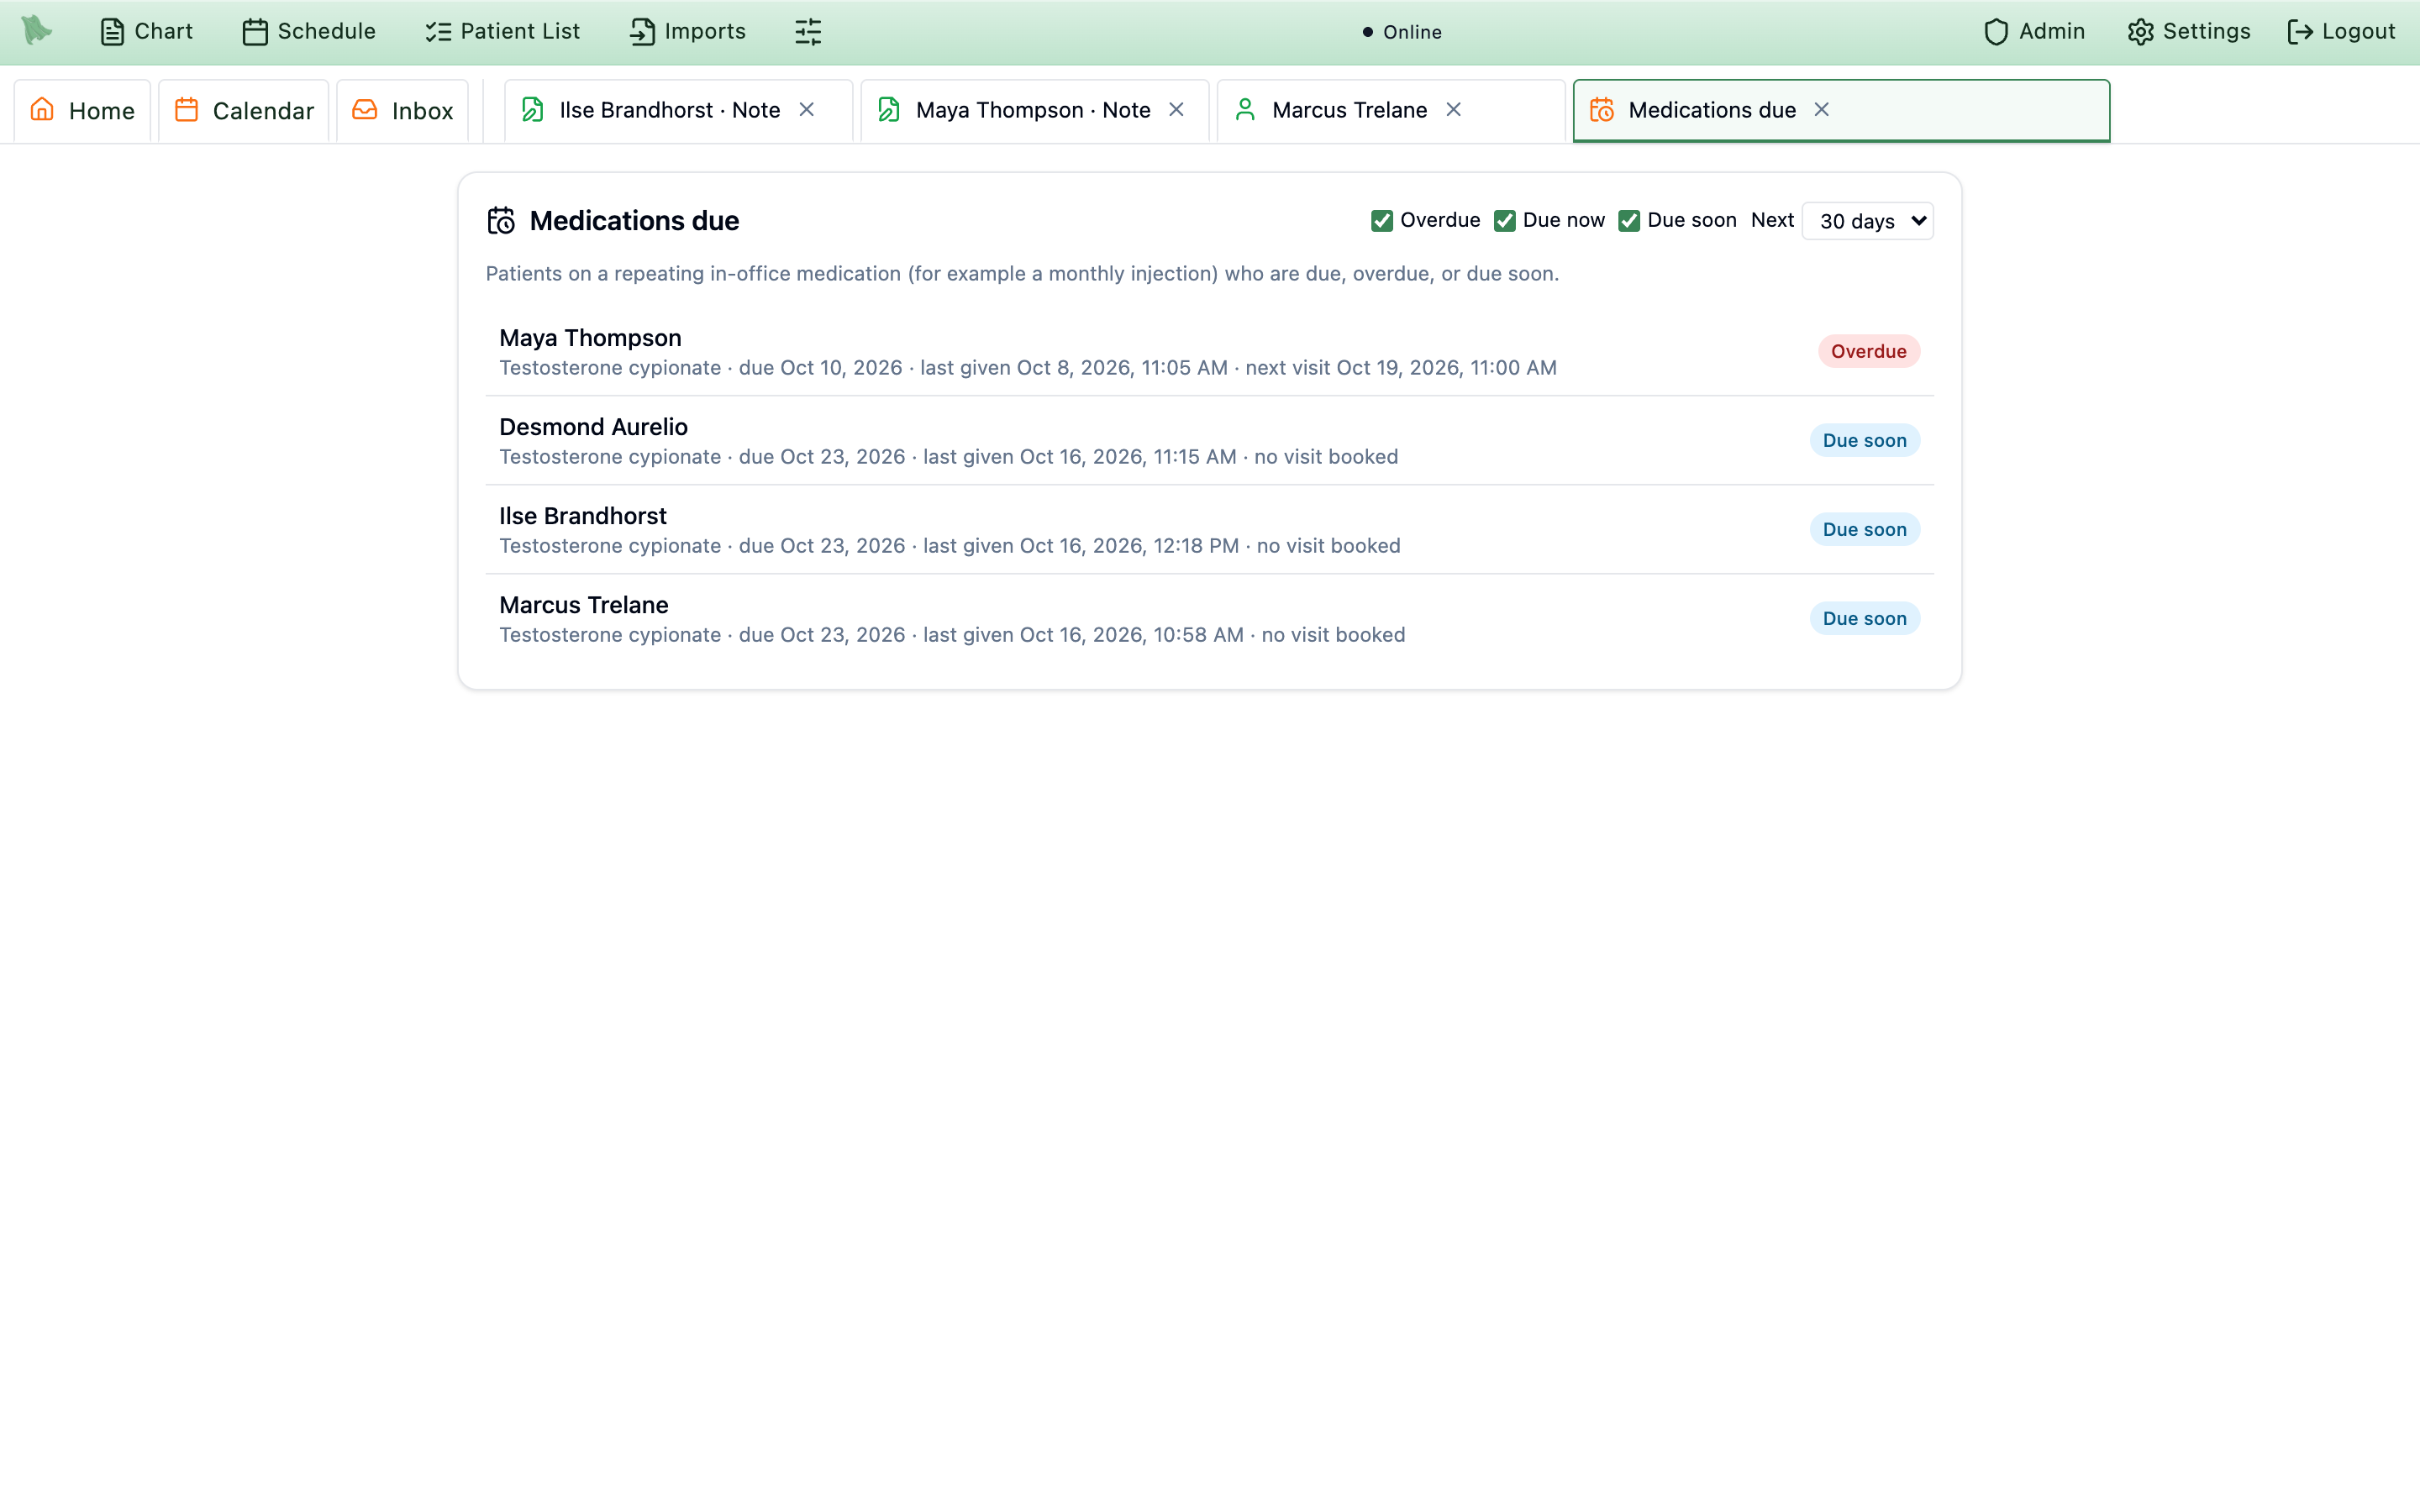Click the Overdue status badge
Viewport: 2420px width, 1512px height.
(x=1868, y=351)
